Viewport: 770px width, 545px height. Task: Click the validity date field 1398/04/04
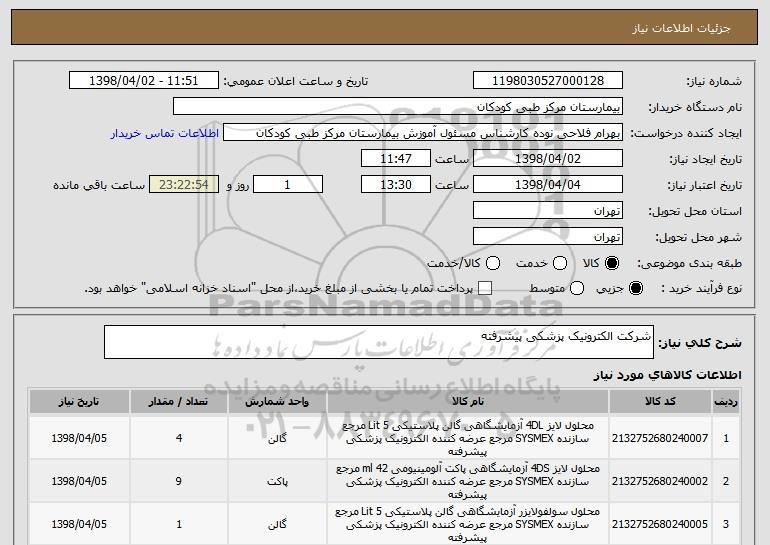(x=548, y=185)
